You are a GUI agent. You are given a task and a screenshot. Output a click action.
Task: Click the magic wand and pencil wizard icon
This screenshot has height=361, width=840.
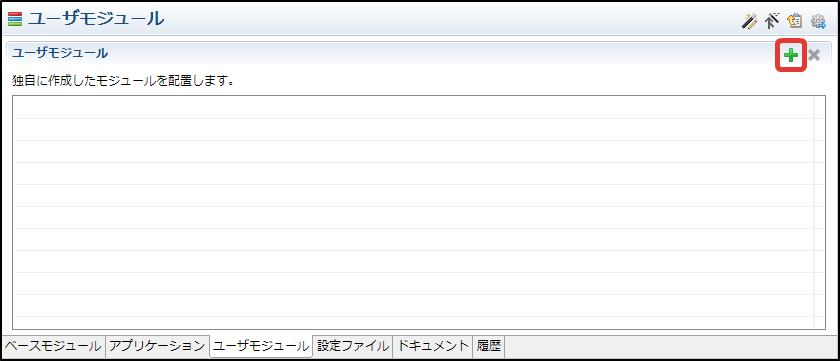749,21
